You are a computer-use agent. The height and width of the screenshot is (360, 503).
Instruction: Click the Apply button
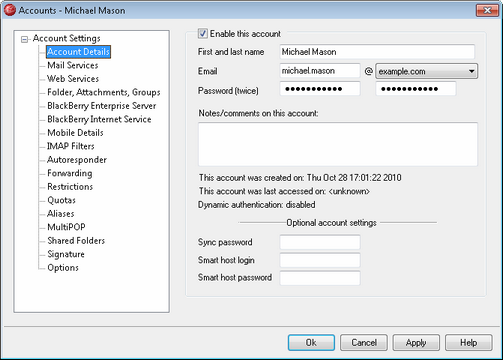(416, 343)
